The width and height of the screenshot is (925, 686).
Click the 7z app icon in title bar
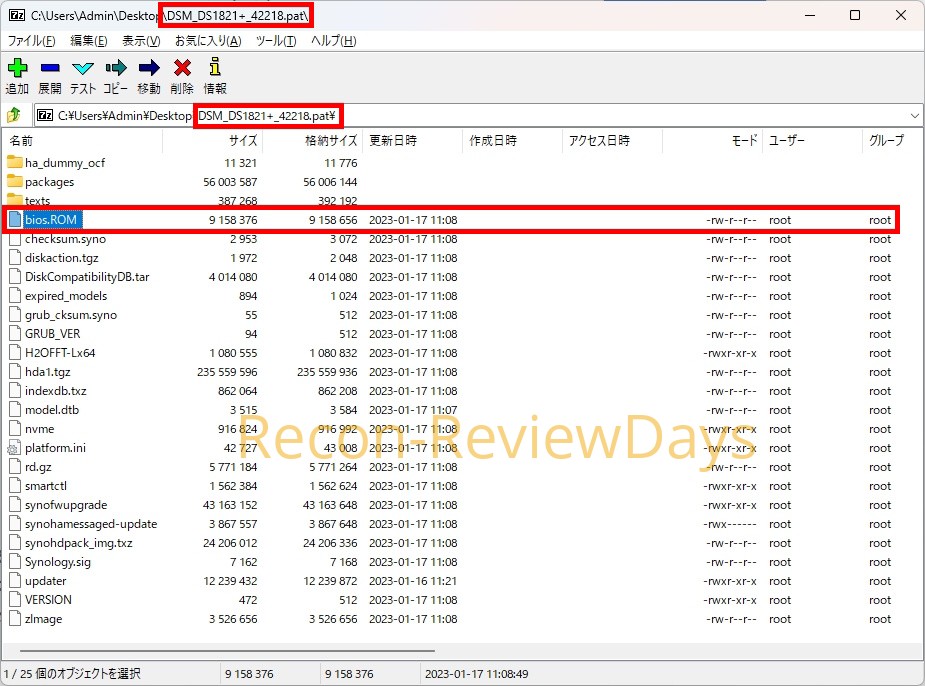[x=17, y=15]
